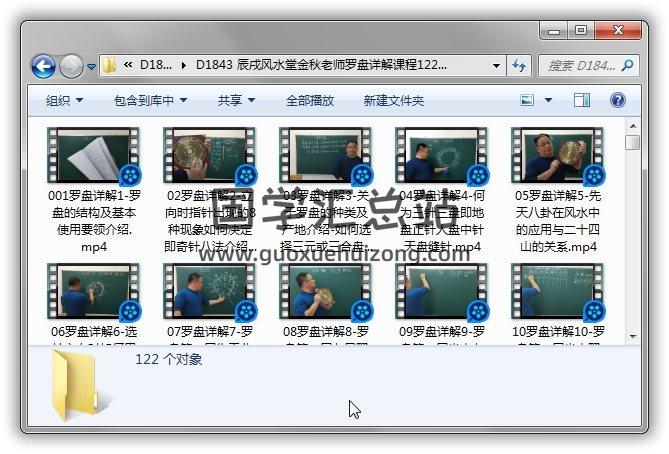The width and height of the screenshot is (669, 454).
Task: Select video thumbnail 09罗盘详解9
Action: point(442,292)
